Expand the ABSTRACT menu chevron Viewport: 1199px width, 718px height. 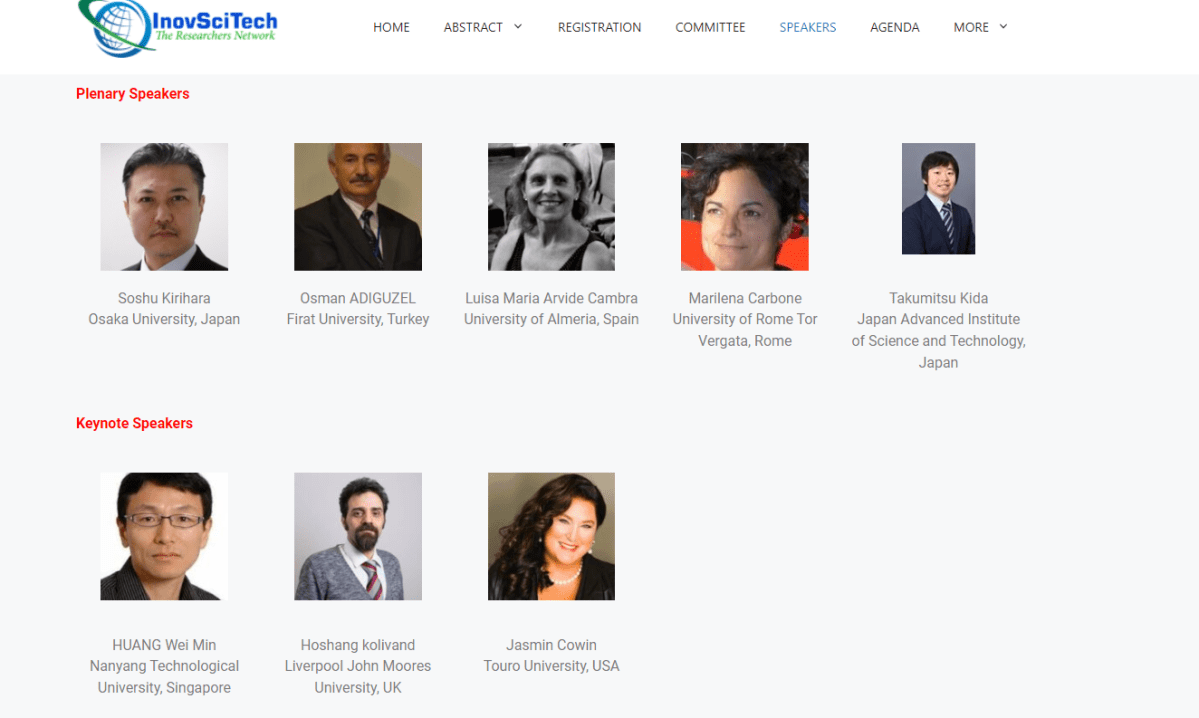point(518,27)
